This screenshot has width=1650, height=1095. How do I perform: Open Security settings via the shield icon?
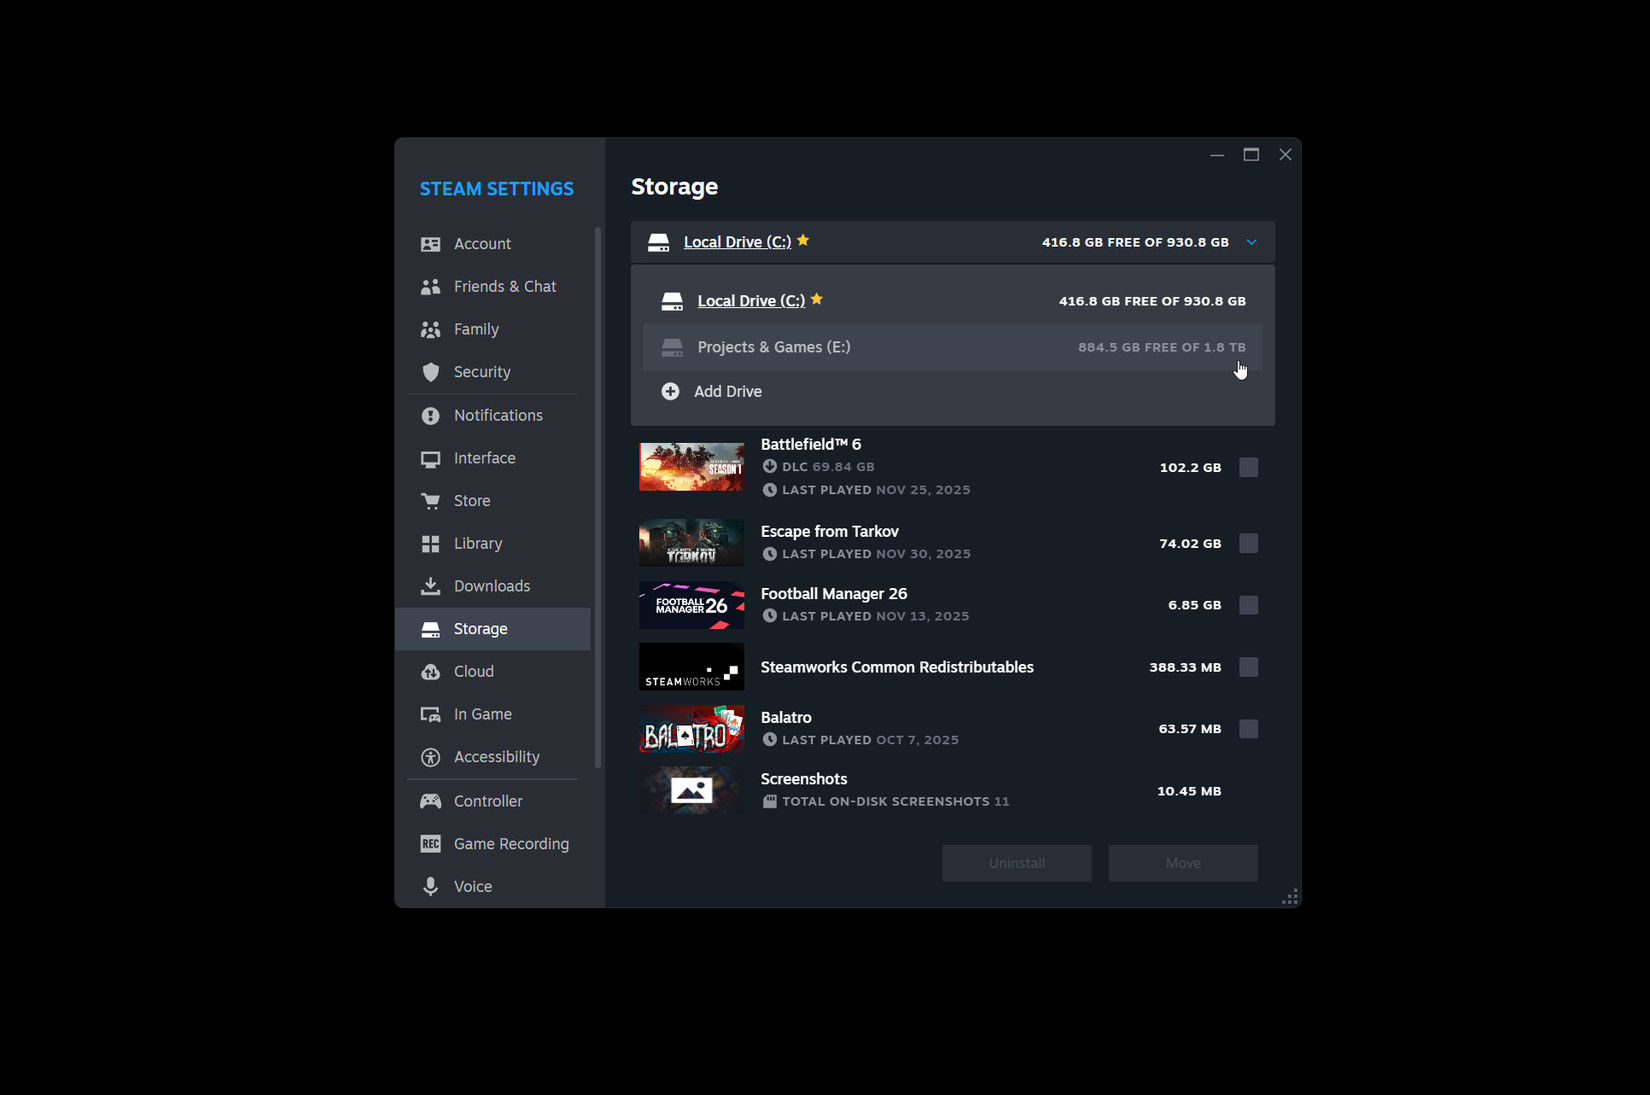point(430,372)
